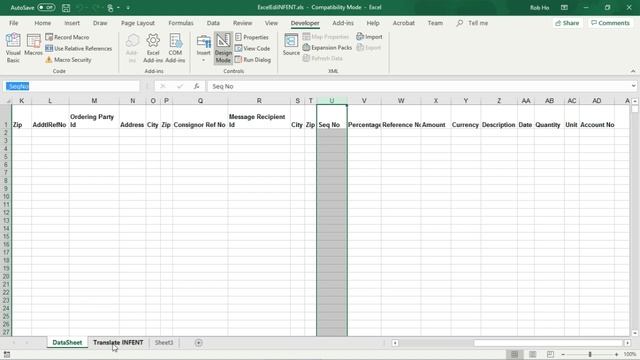This screenshot has width=640, height=360.
Task: Click the Insert Function fx icon
Action: click(x=196, y=86)
